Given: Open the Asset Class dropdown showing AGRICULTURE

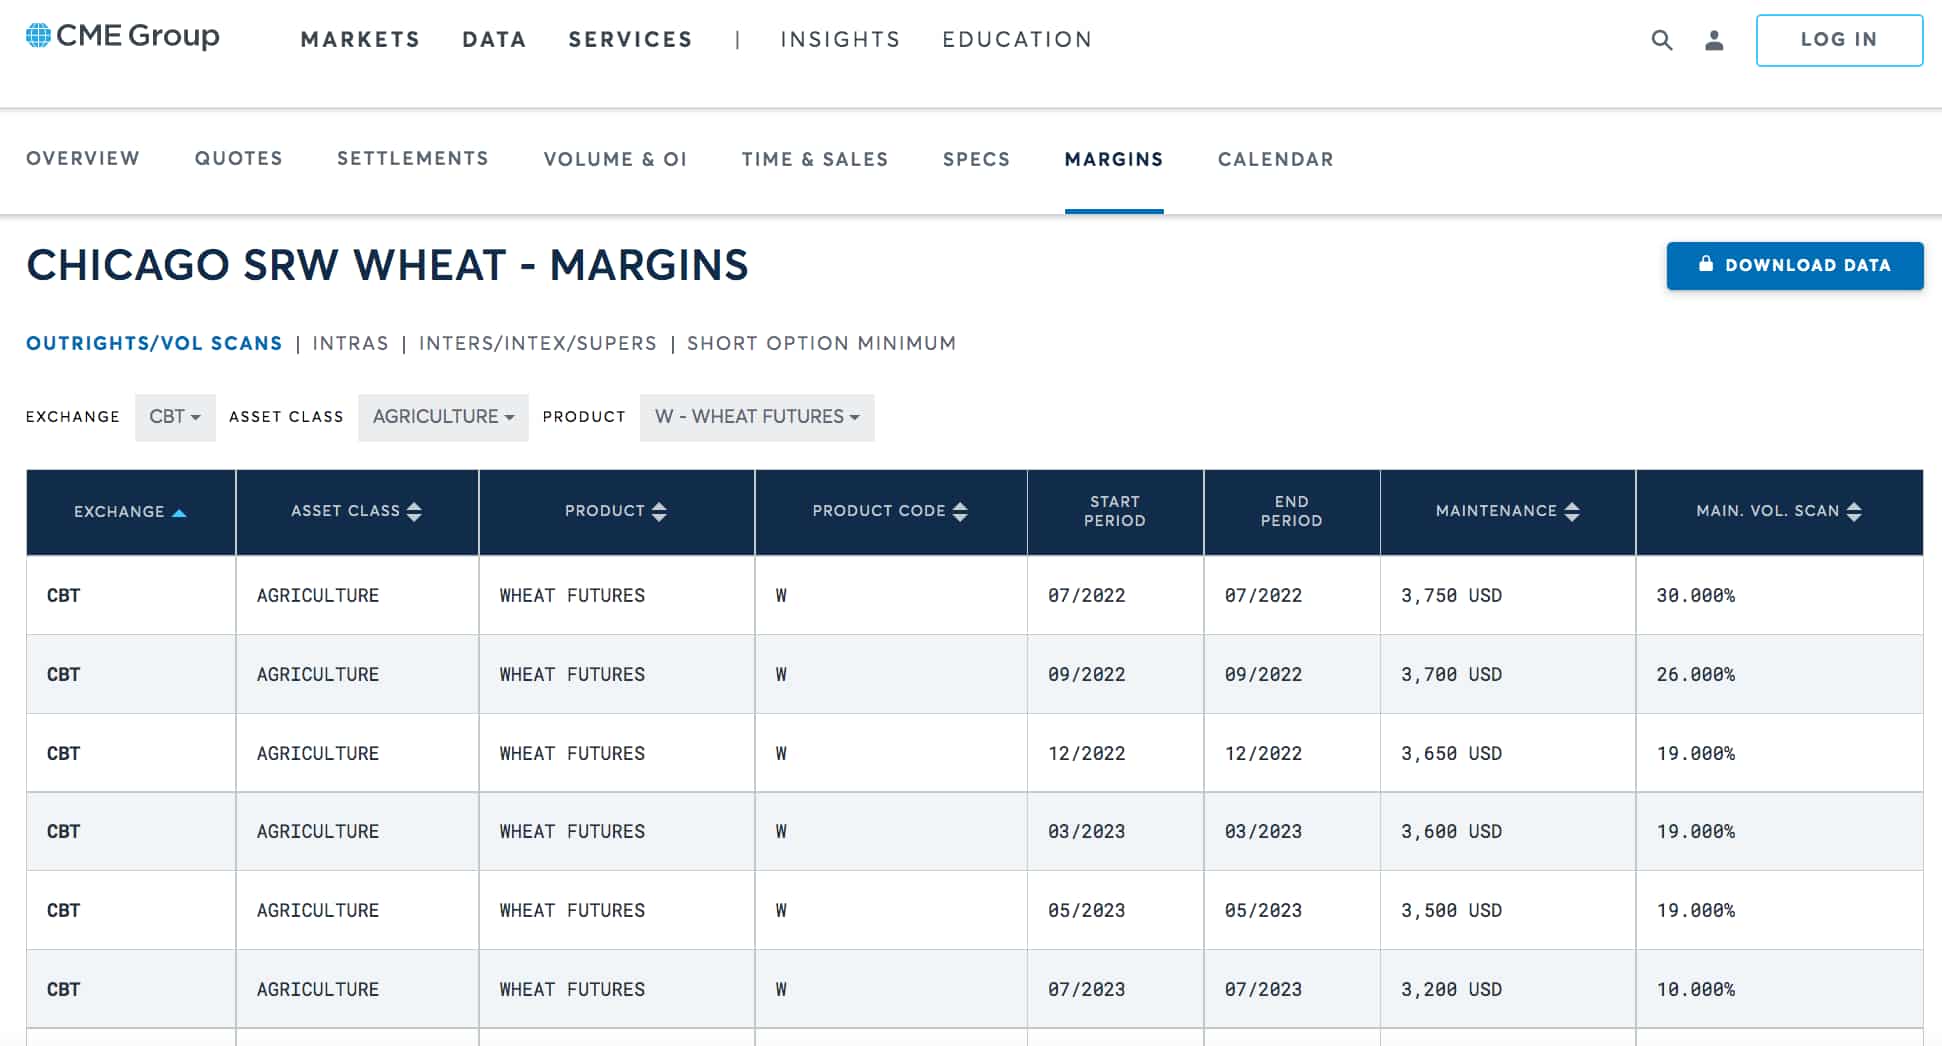Looking at the screenshot, I should [443, 417].
